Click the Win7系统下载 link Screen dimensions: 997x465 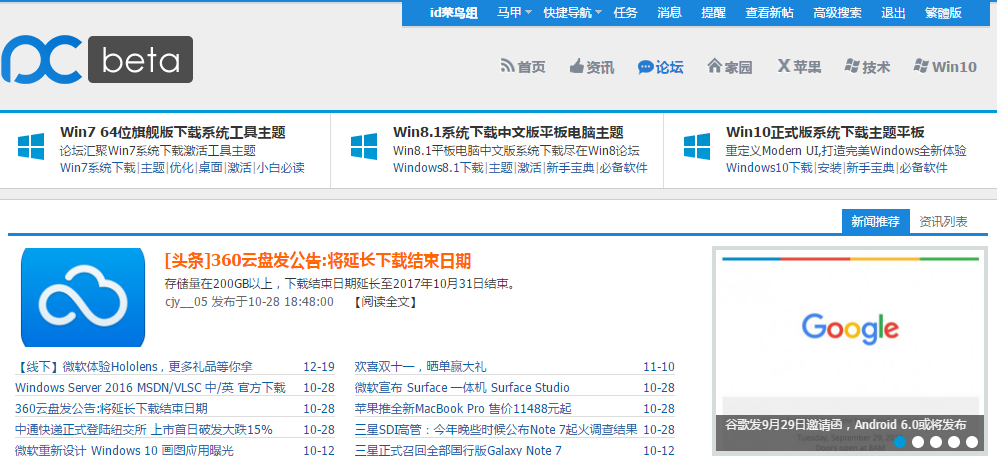[98, 168]
